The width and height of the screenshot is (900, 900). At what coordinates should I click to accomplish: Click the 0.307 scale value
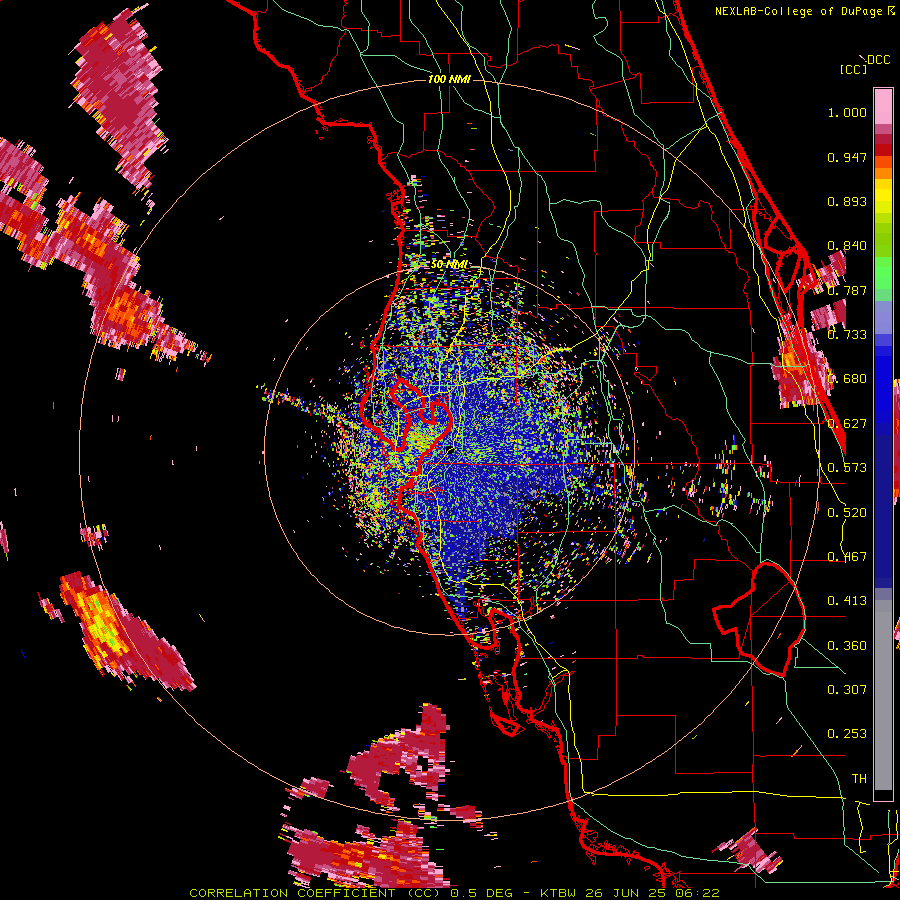[x=847, y=689]
